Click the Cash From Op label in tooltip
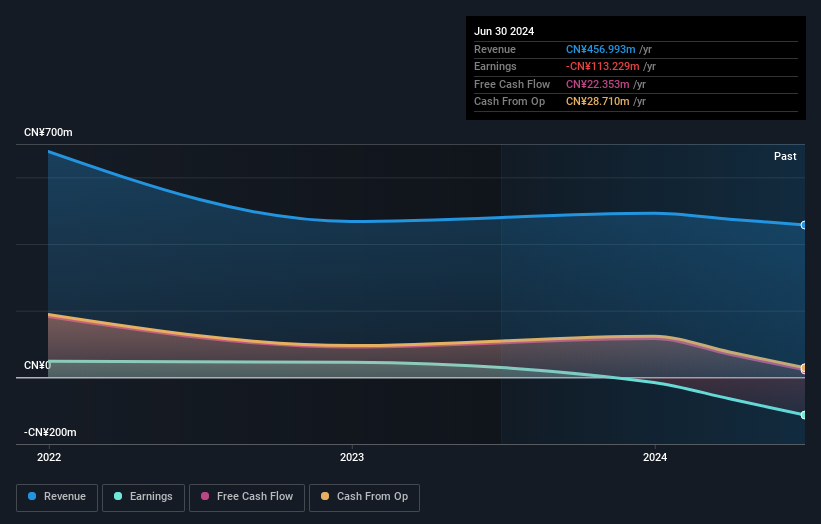Viewport: 821px width, 524px height. pyautogui.click(x=509, y=102)
